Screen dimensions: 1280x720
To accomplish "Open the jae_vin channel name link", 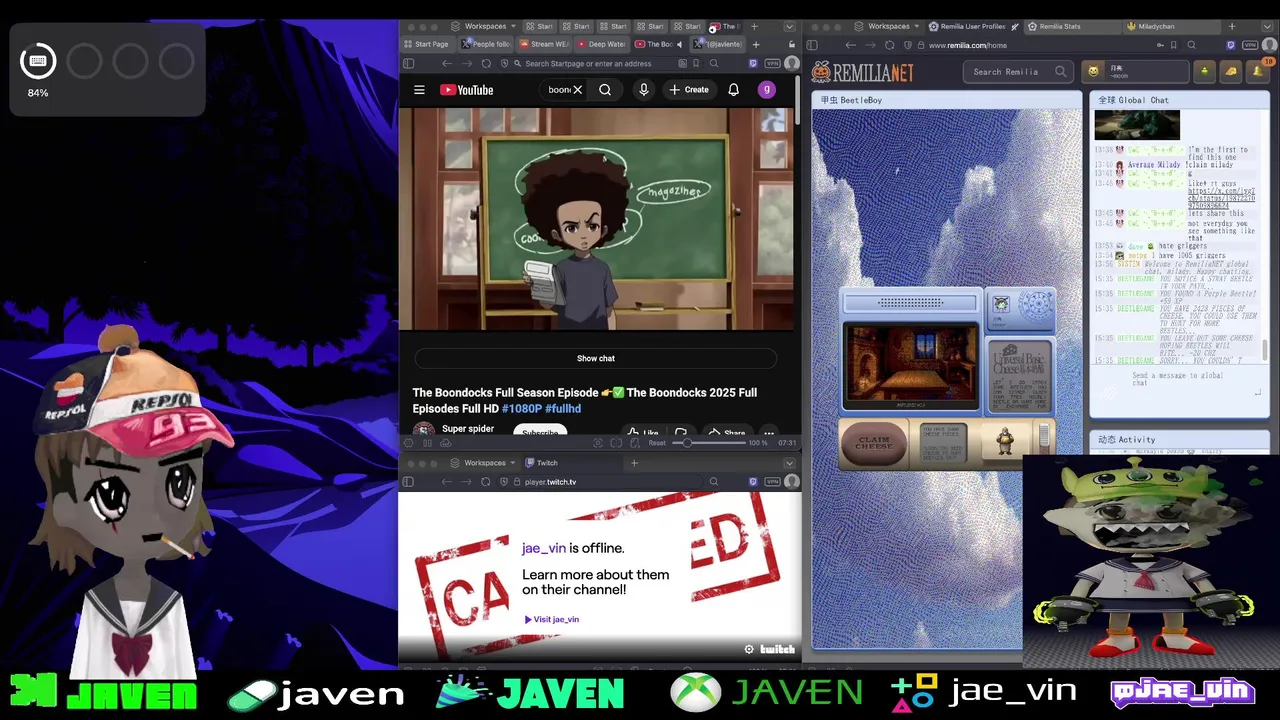I will pyautogui.click(x=543, y=548).
